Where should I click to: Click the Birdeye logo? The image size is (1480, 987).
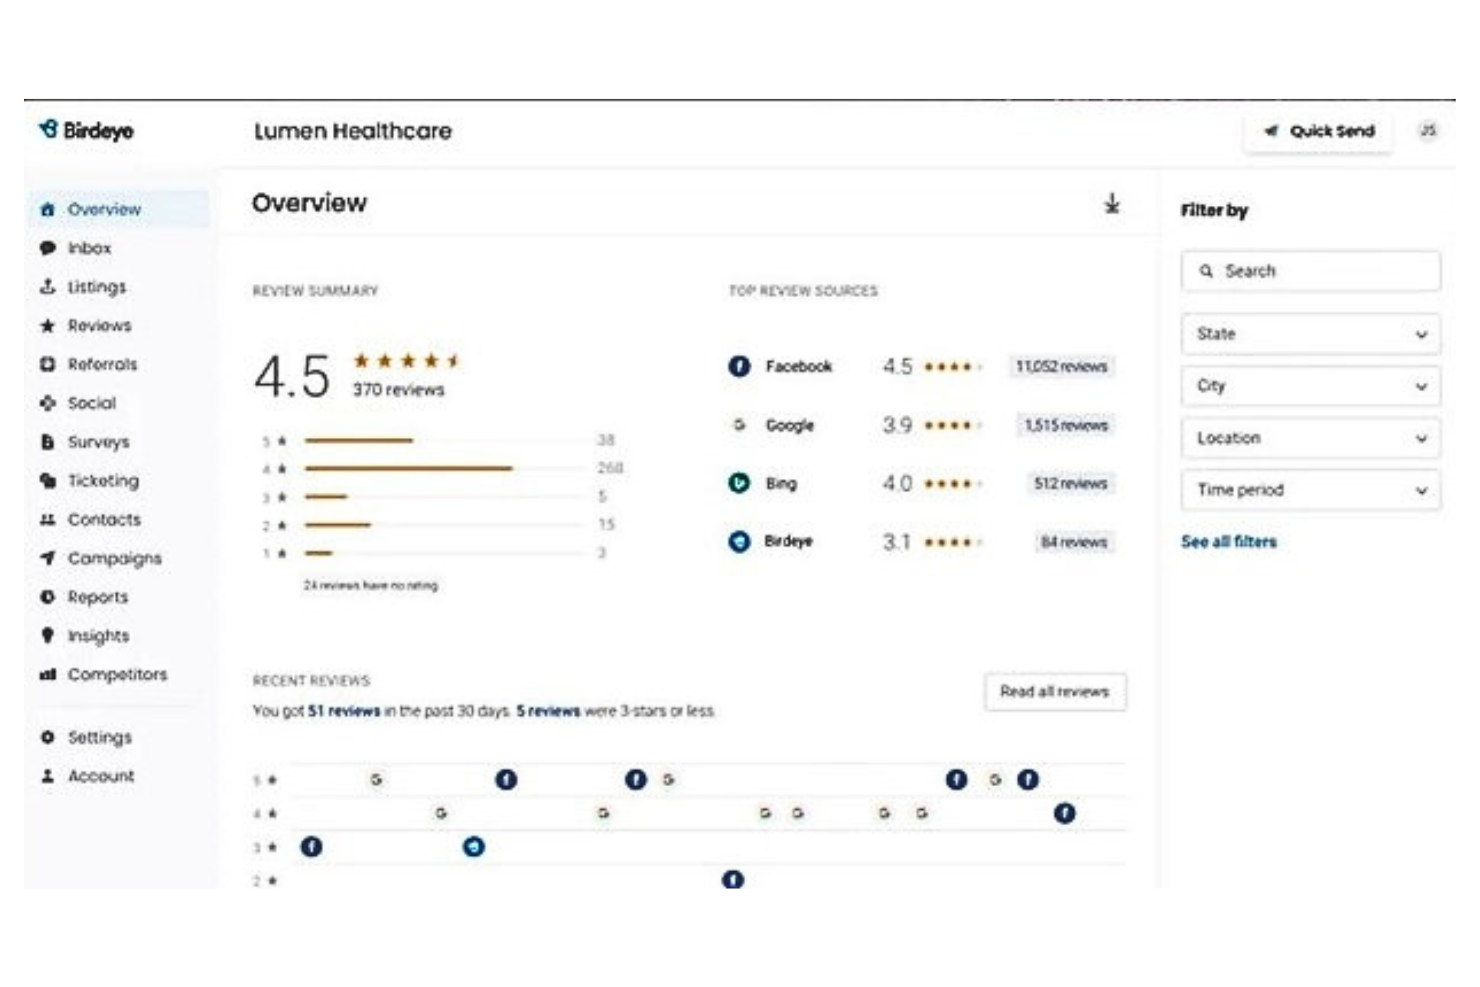pyautogui.click(x=86, y=130)
